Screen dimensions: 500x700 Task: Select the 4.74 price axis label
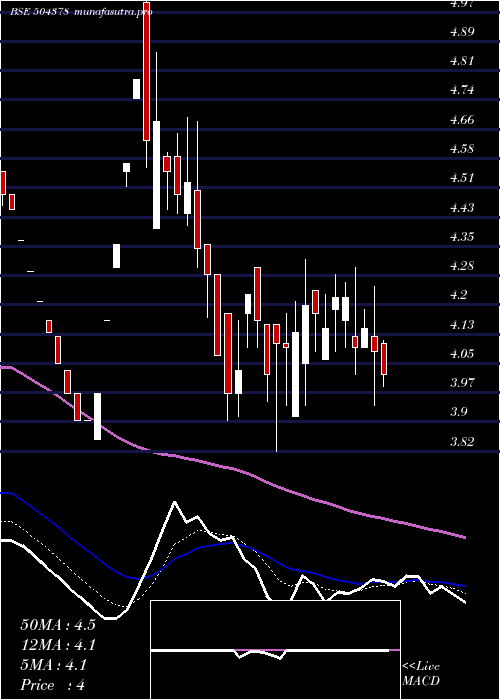click(x=462, y=90)
